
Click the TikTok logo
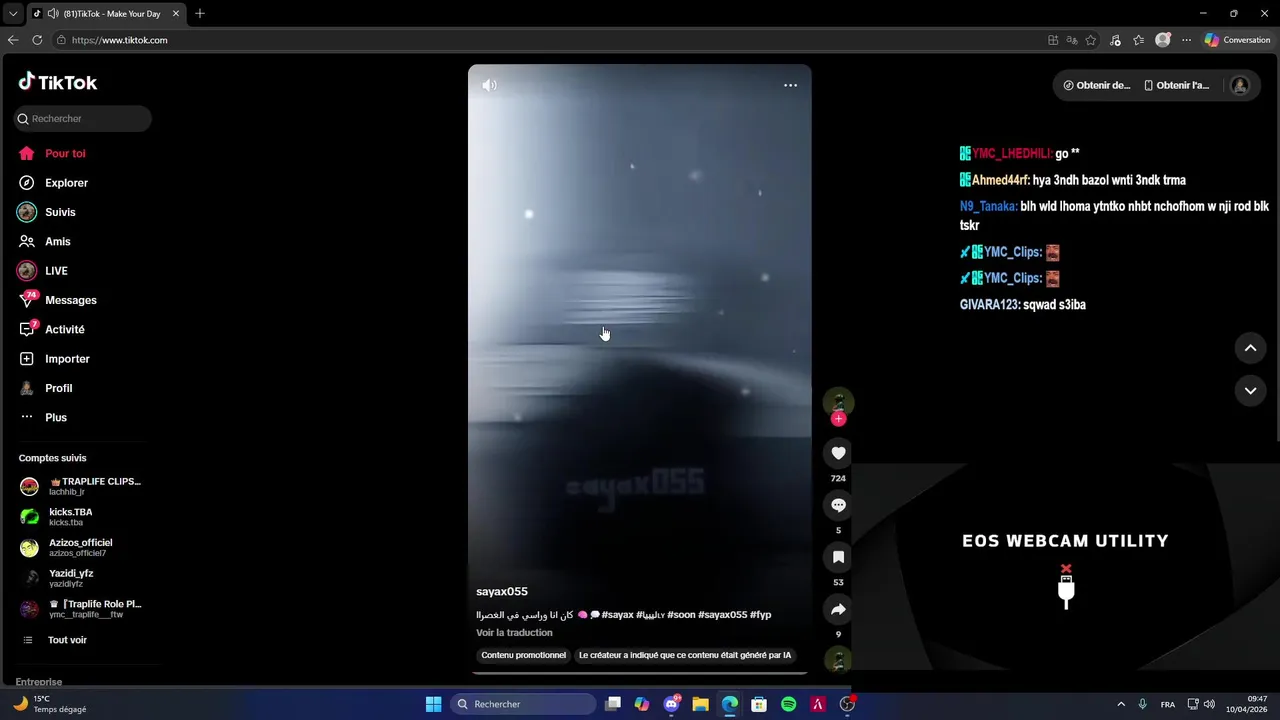point(58,82)
